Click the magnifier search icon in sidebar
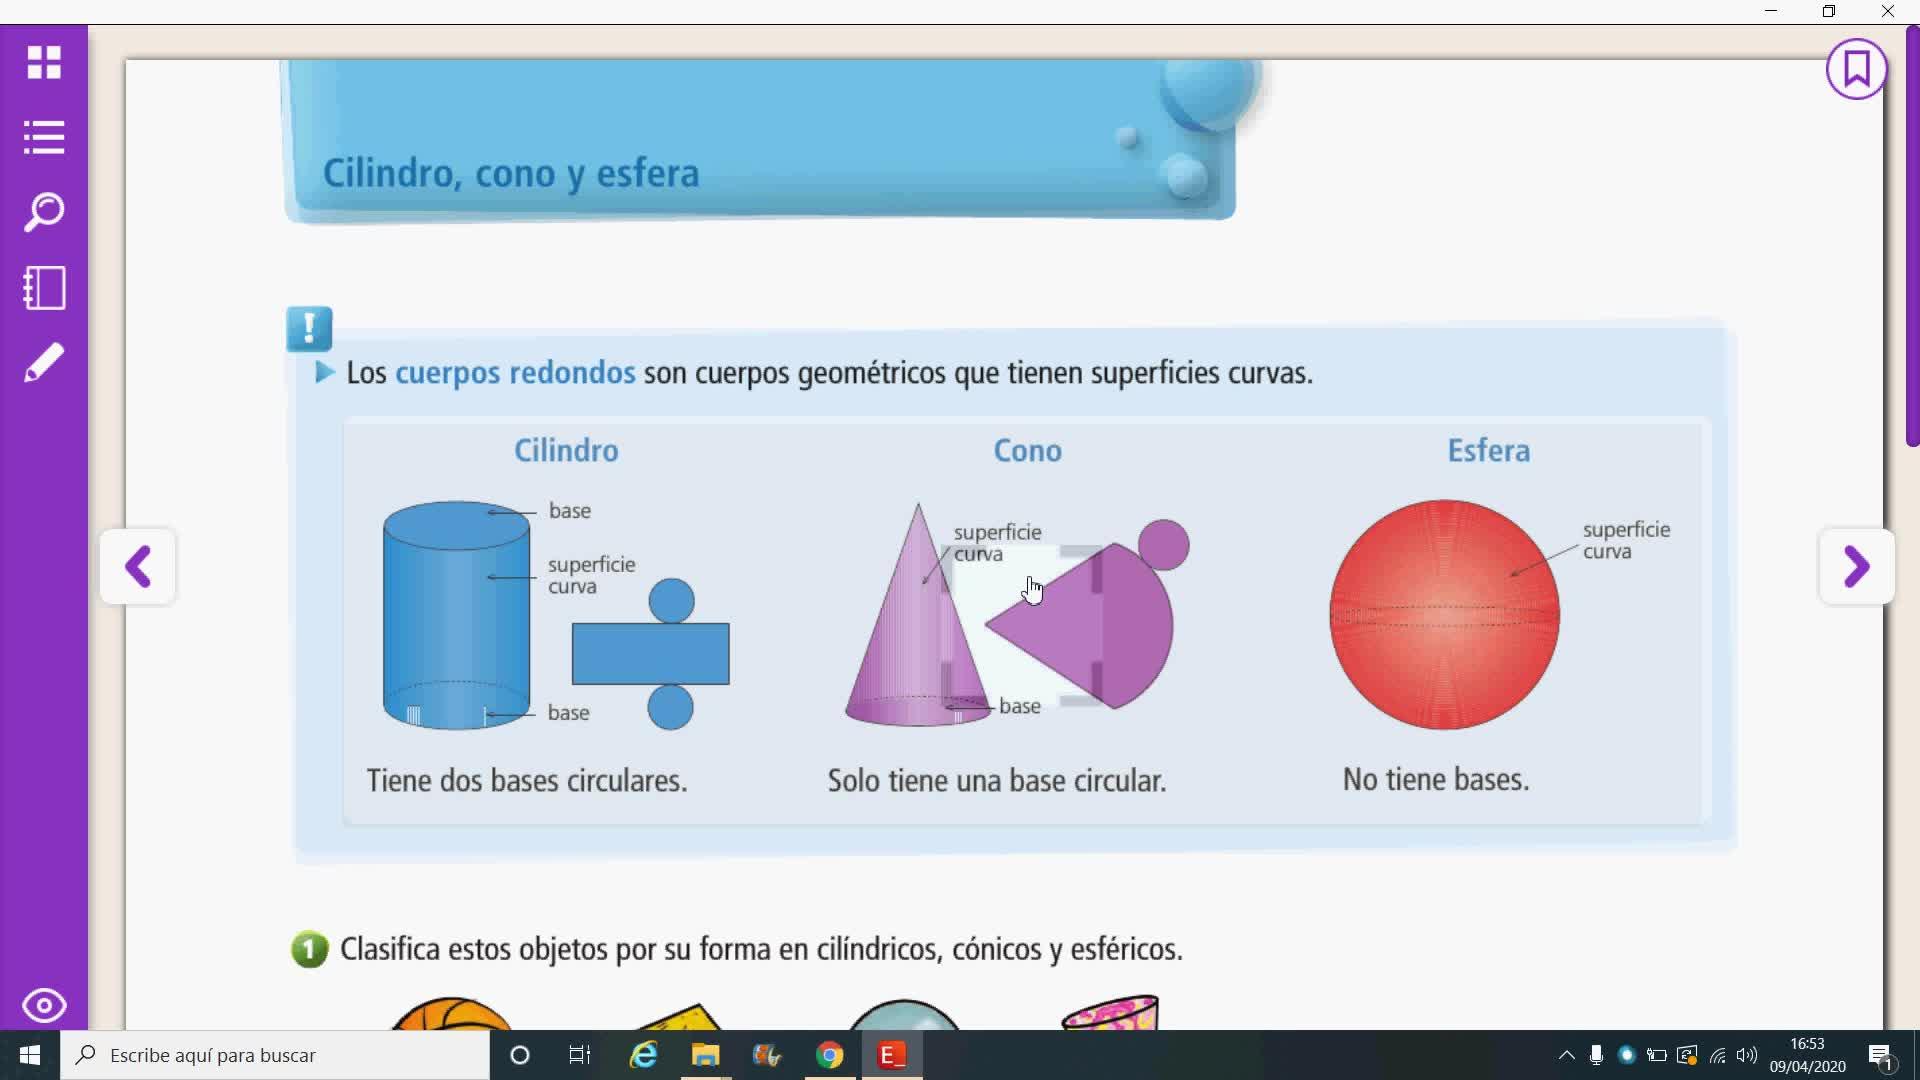Image resolution: width=1920 pixels, height=1080 pixels. pyautogui.click(x=44, y=212)
